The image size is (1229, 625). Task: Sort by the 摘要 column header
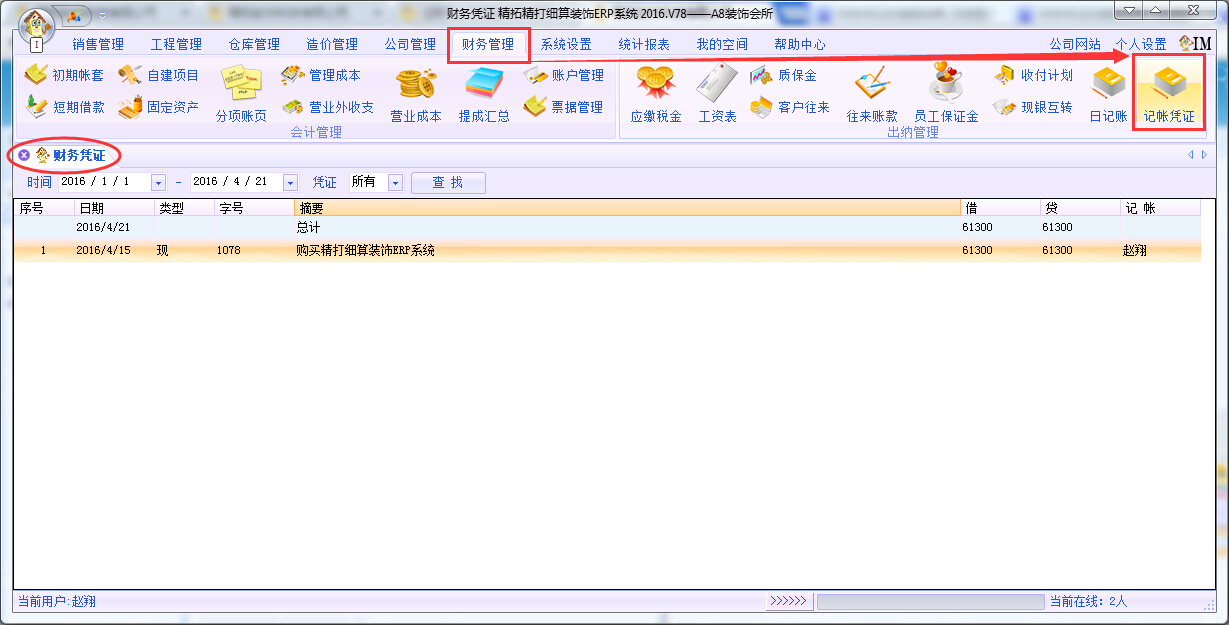point(627,208)
